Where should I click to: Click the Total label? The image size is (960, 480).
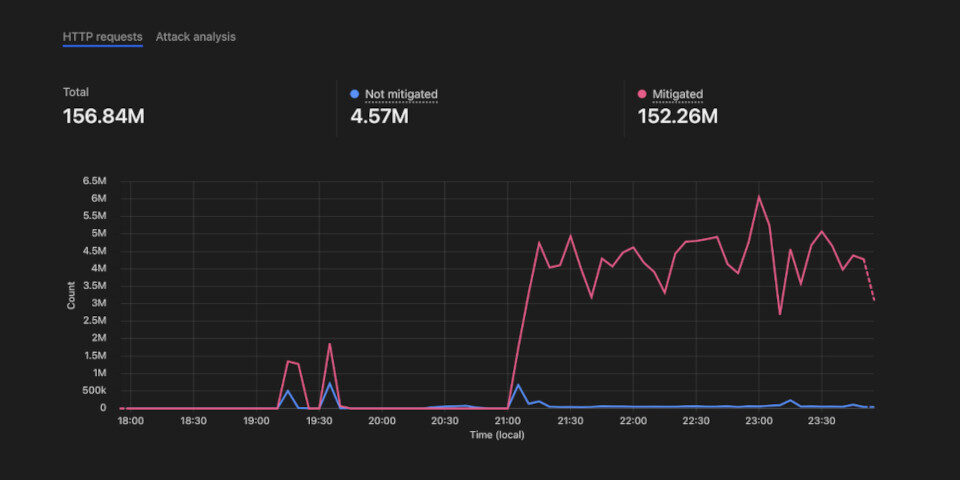[x=76, y=92]
